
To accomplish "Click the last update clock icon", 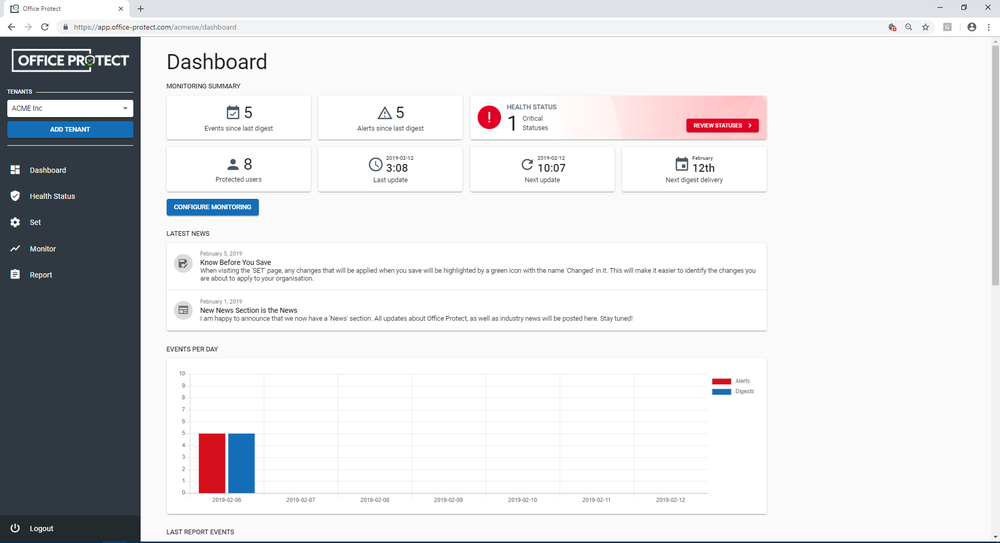I will (376, 165).
